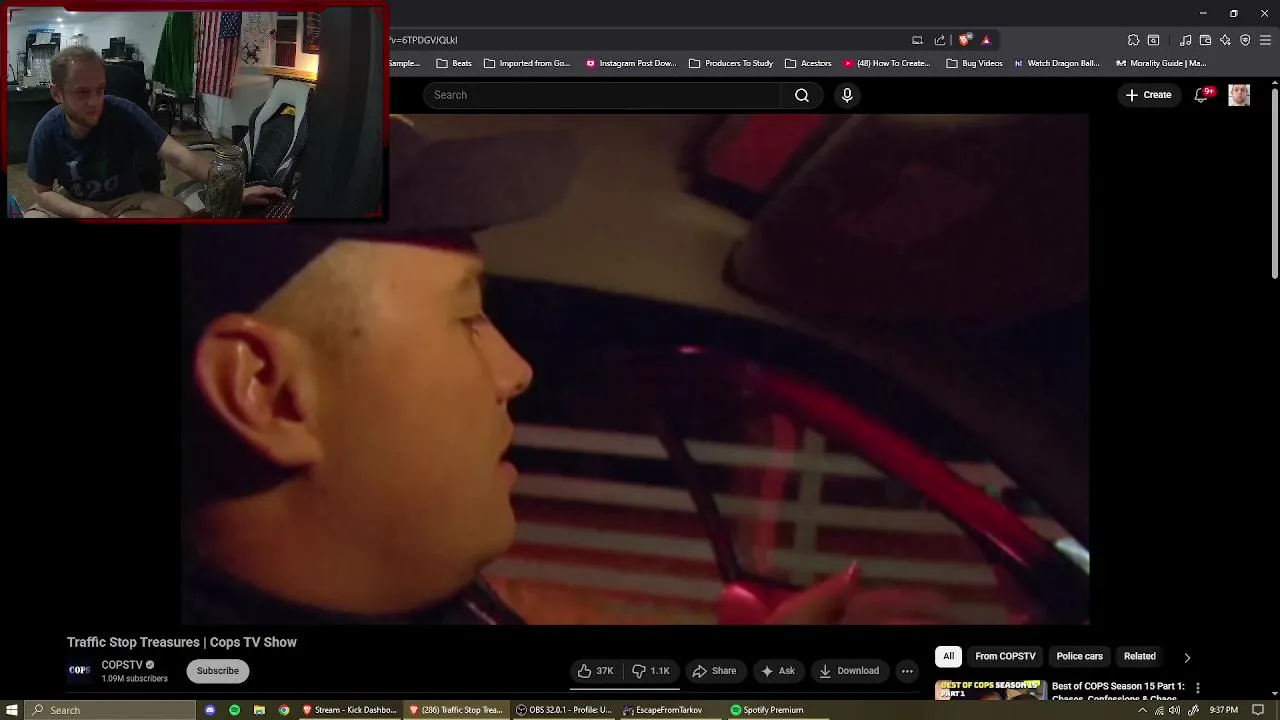Click Create button on YouTube header
Image resolution: width=1280 pixels, height=720 pixels.
tap(1148, 95)
